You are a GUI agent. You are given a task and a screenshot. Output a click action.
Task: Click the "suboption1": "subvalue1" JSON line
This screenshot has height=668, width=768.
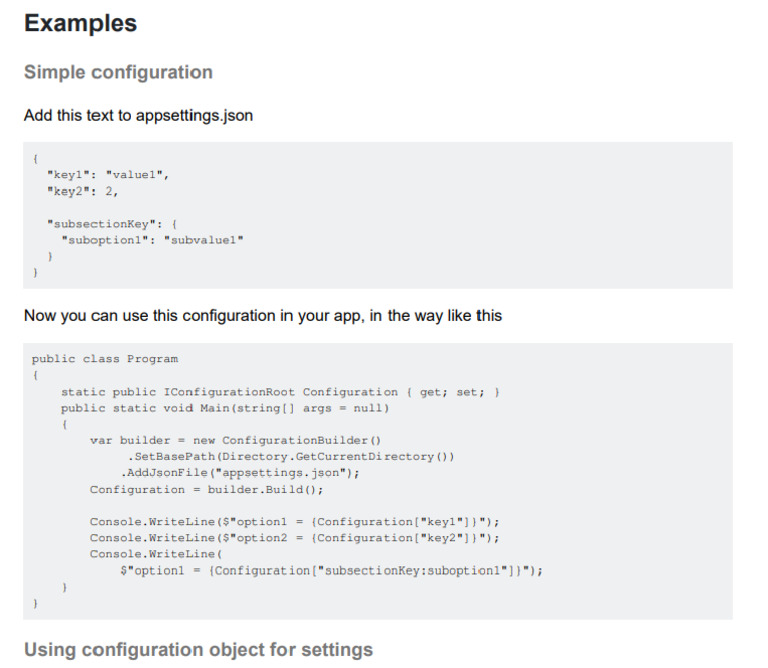pyautogui.click(x=152, y=239)
